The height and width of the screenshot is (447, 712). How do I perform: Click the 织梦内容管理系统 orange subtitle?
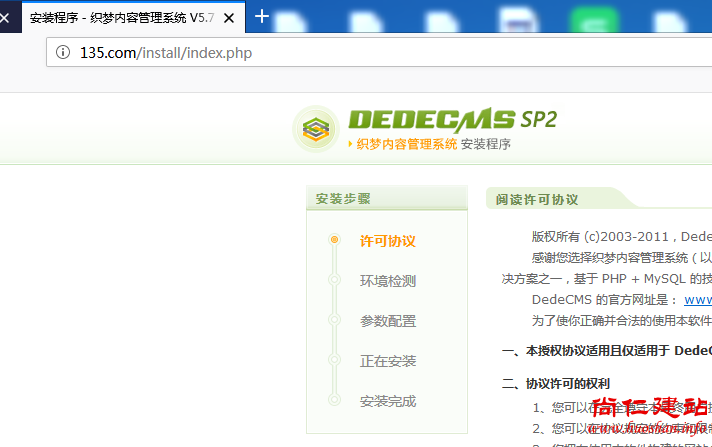click(x=407, y=144)
